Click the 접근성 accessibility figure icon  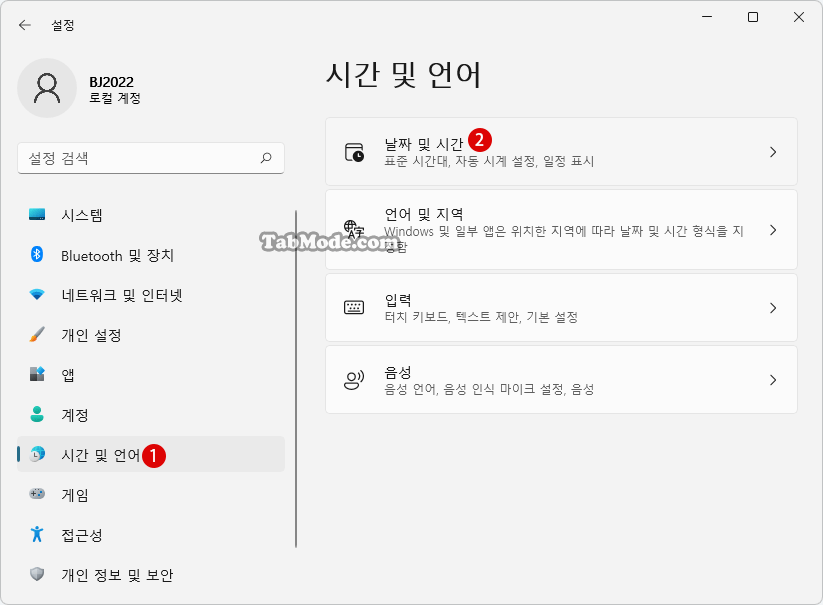(x=37, y=534)
